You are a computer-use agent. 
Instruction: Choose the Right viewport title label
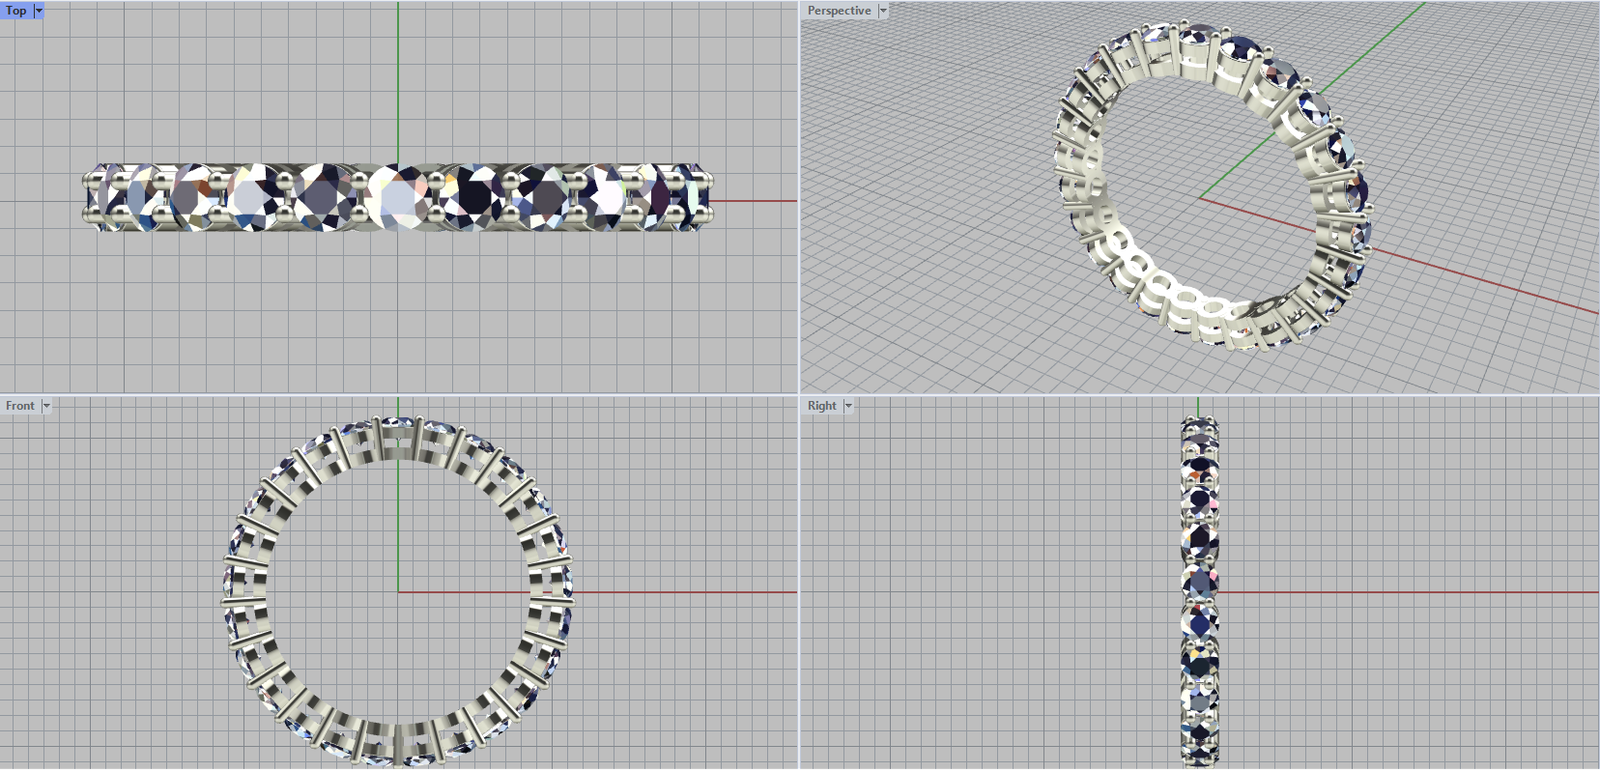tap(822, 406)
